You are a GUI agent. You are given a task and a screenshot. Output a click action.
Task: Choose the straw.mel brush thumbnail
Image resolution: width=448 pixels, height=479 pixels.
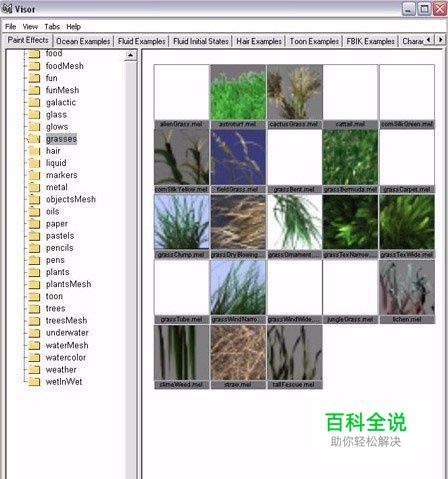coord(238,353)
